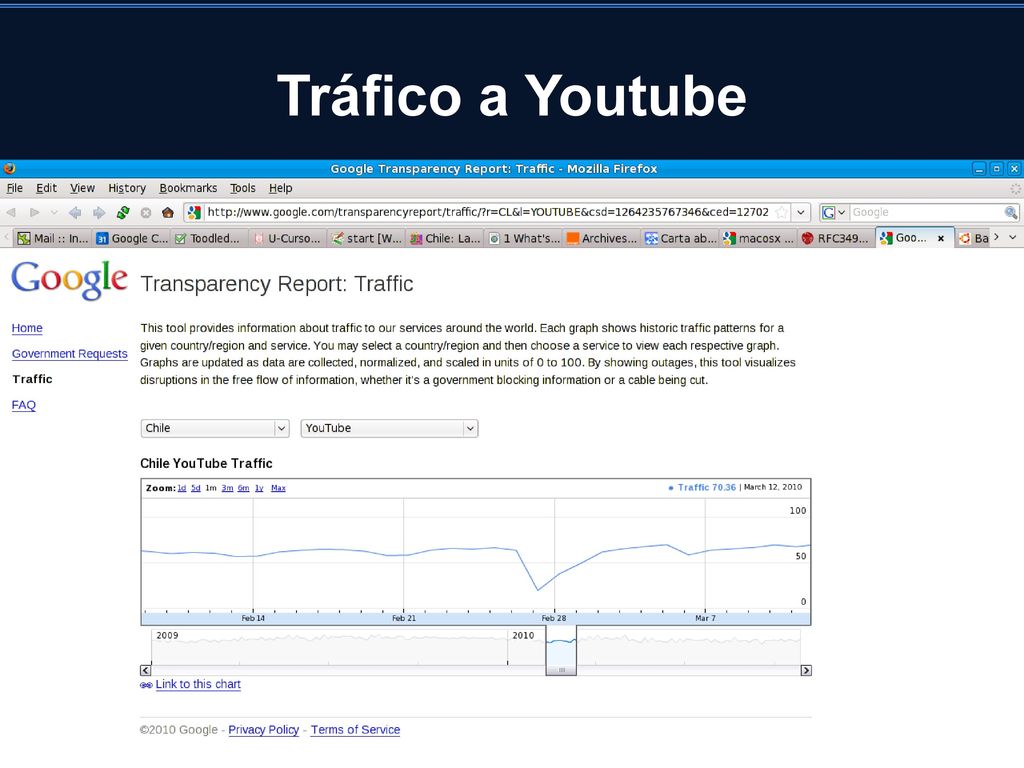Open the Link to this chart link
Screen dimensions: 1024x768
tap(198, 684)
